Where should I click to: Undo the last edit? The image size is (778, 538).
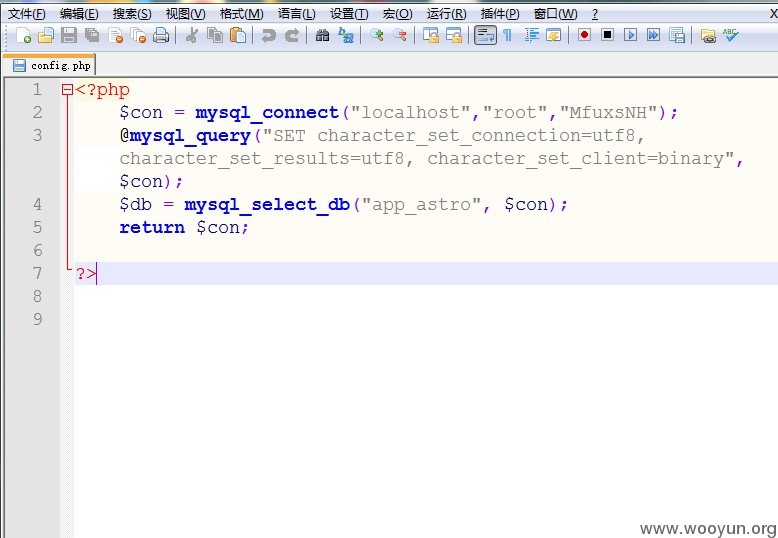point(268,35)
